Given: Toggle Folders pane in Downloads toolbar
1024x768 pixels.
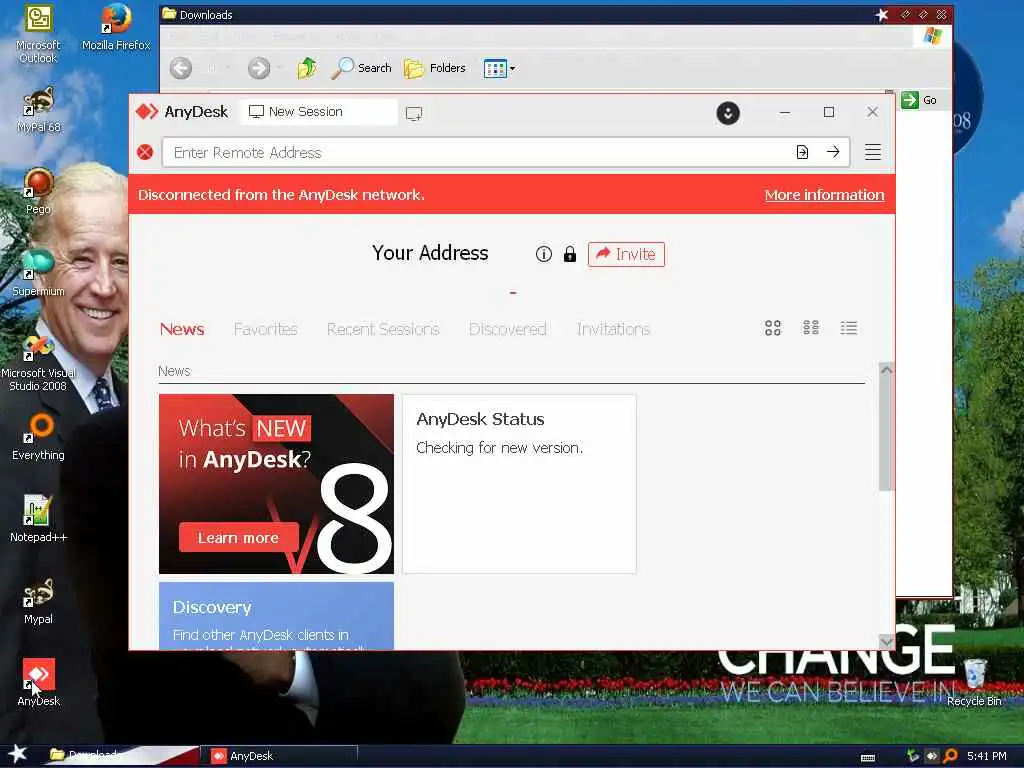Looking at the screenshot, I should (x=434, y=68).
